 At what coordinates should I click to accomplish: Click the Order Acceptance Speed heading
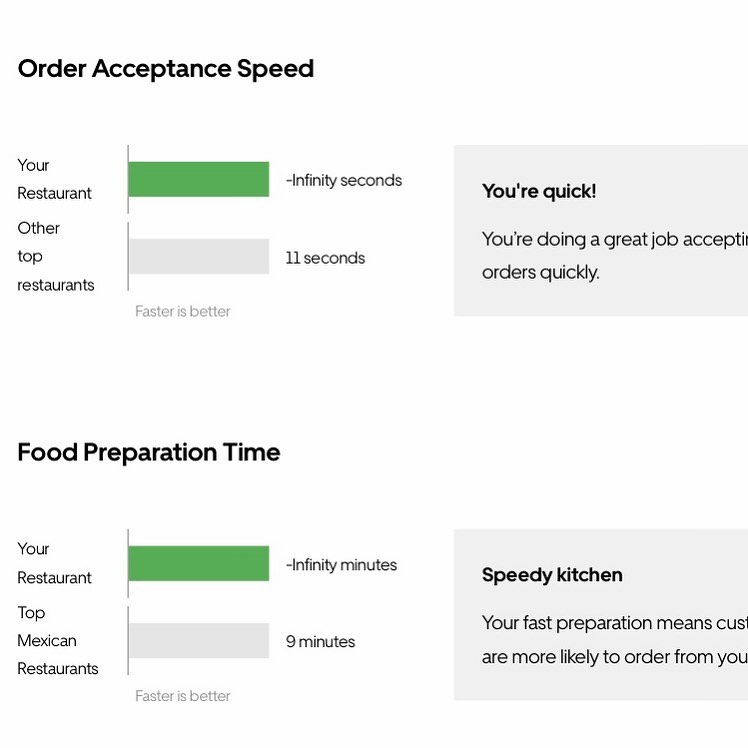[166, 69]
